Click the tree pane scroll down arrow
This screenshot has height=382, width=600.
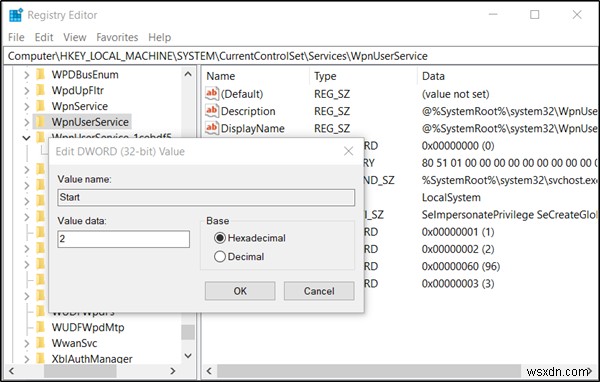click(188, 356)
